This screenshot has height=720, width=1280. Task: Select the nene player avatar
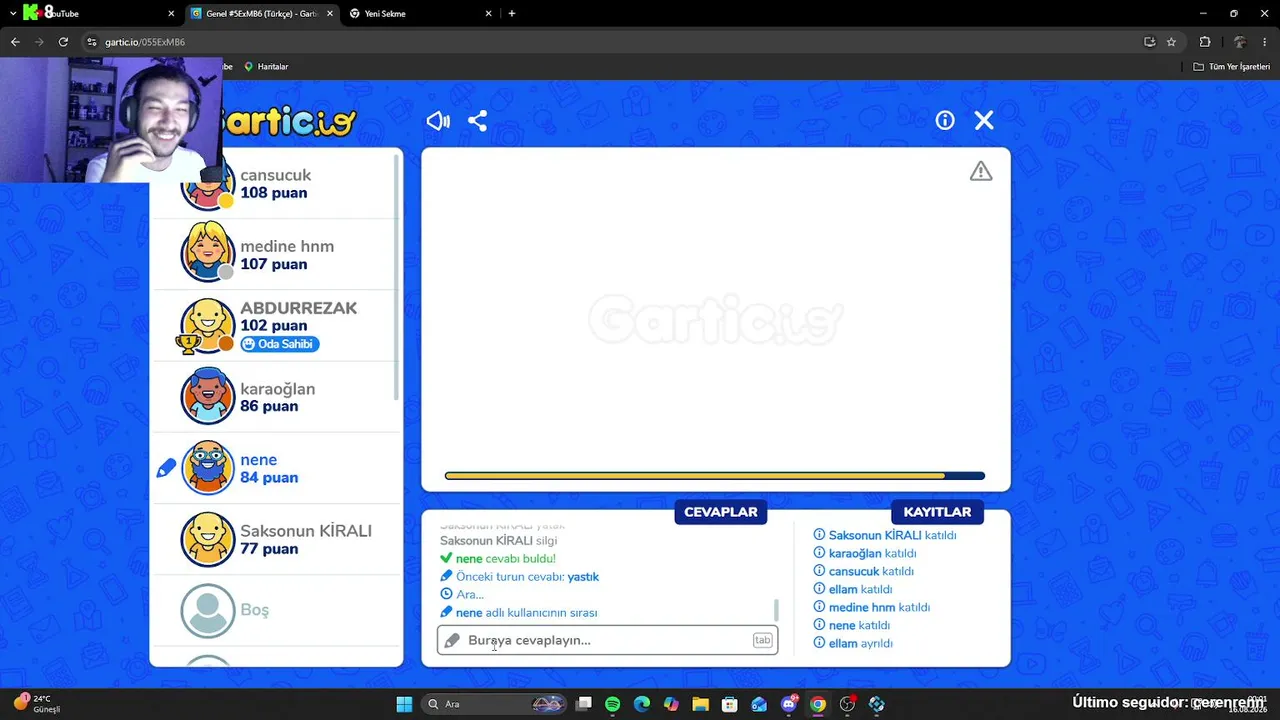pyautogui.click(x=208, y=468)
